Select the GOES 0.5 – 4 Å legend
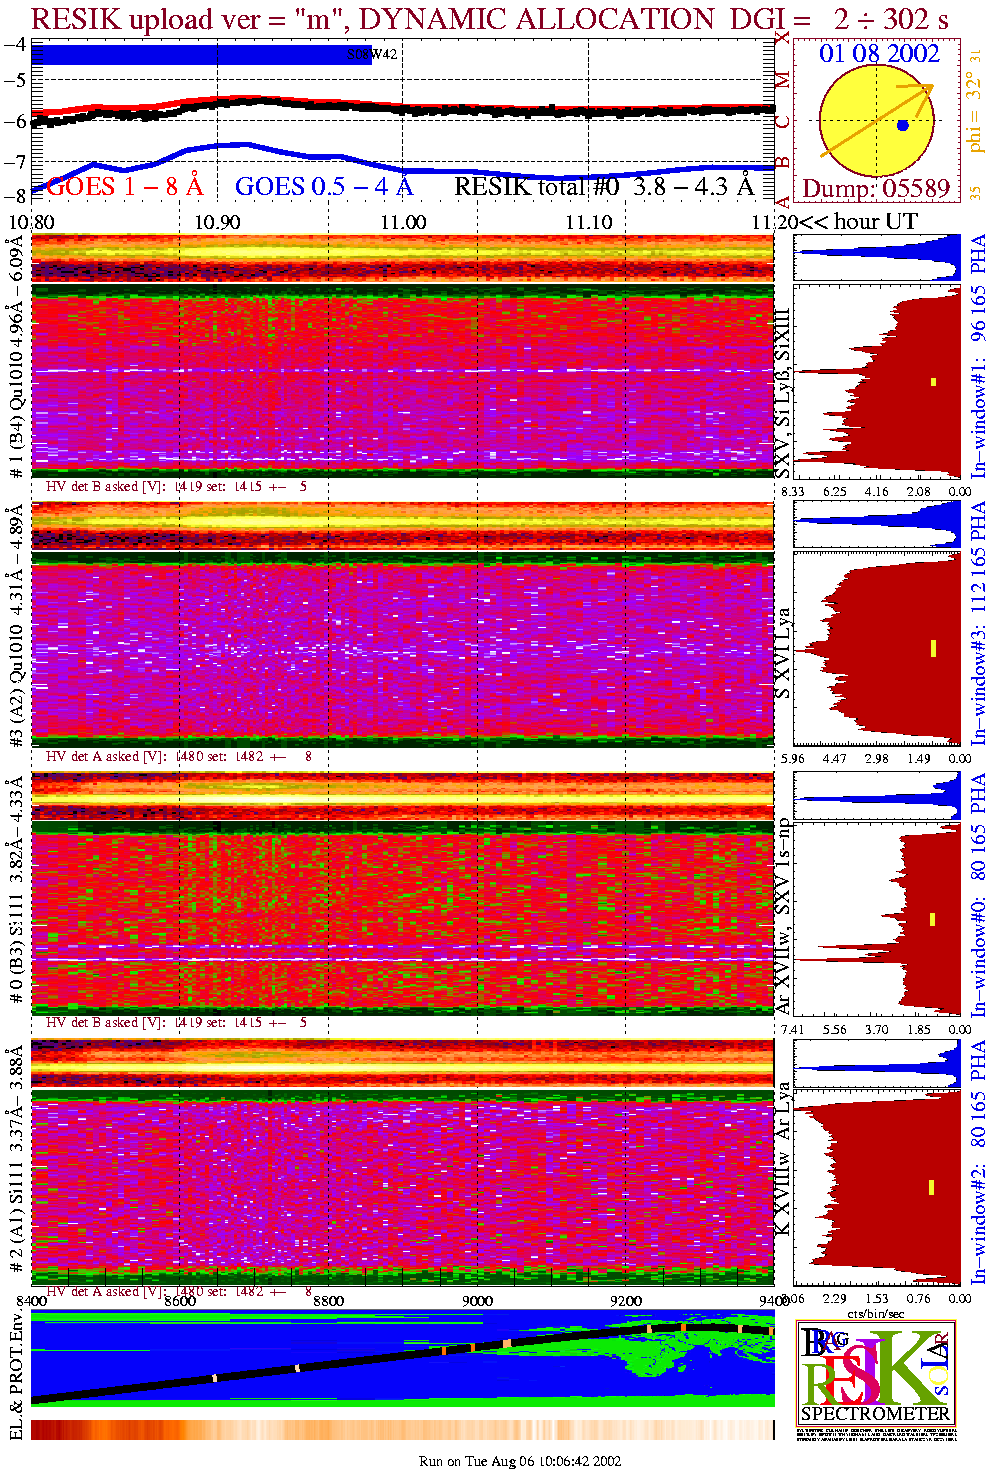 point(323,186)
